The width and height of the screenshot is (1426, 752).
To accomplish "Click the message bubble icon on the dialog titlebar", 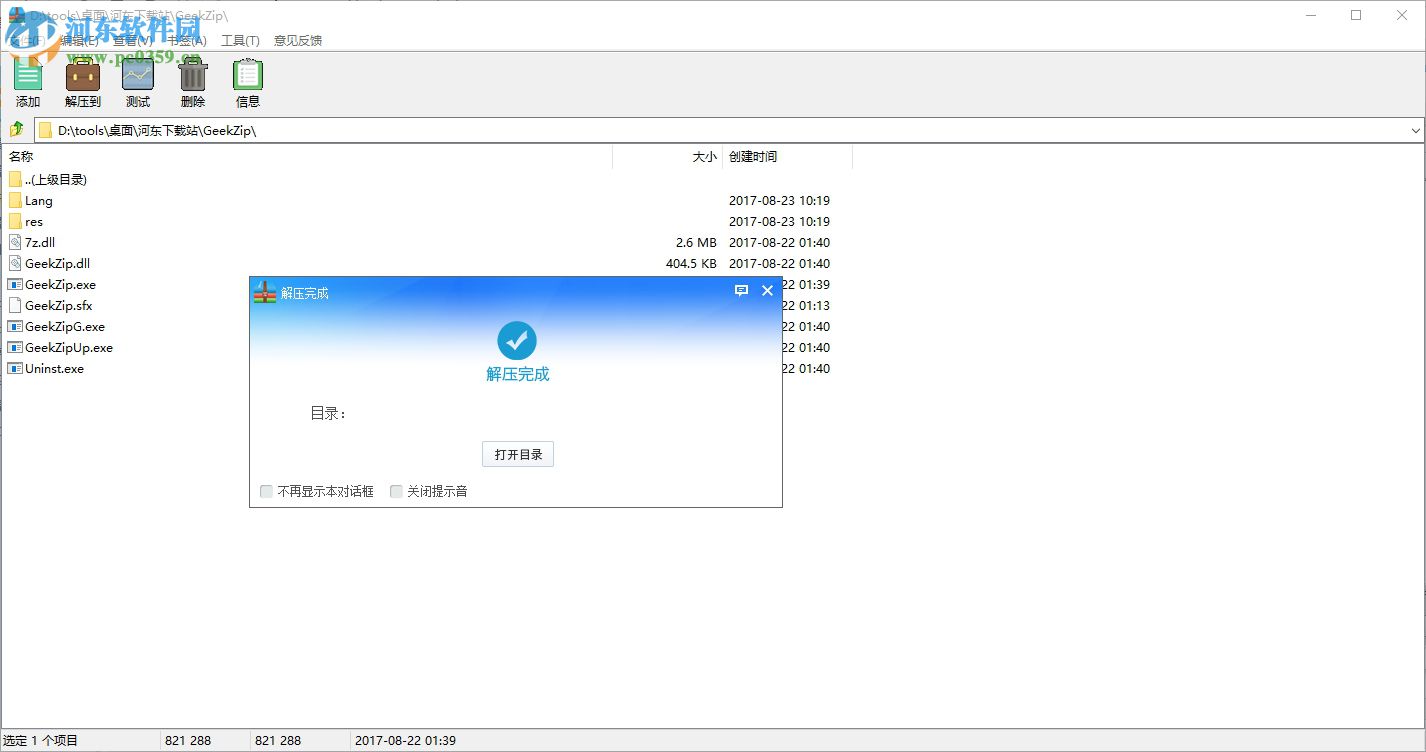I will [741, 291].
